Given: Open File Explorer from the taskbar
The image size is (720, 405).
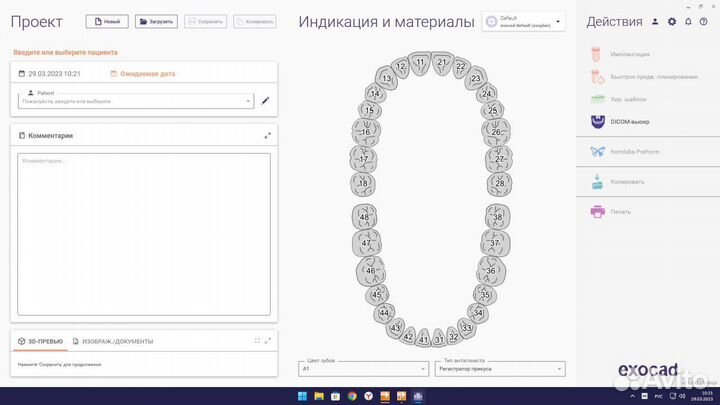Looking at the screenshot, I should (x=319, y=396).
